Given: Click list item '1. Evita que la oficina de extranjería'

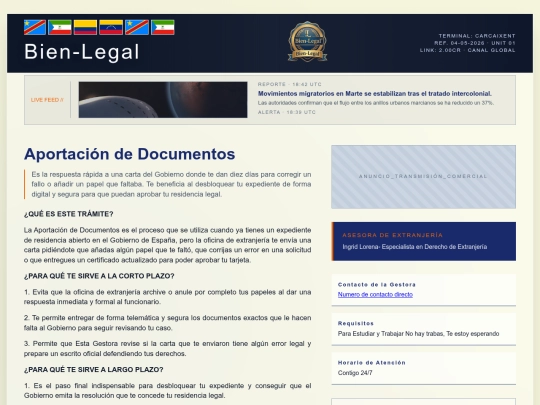Looking at the screenshot, I should tap(167, 297).
